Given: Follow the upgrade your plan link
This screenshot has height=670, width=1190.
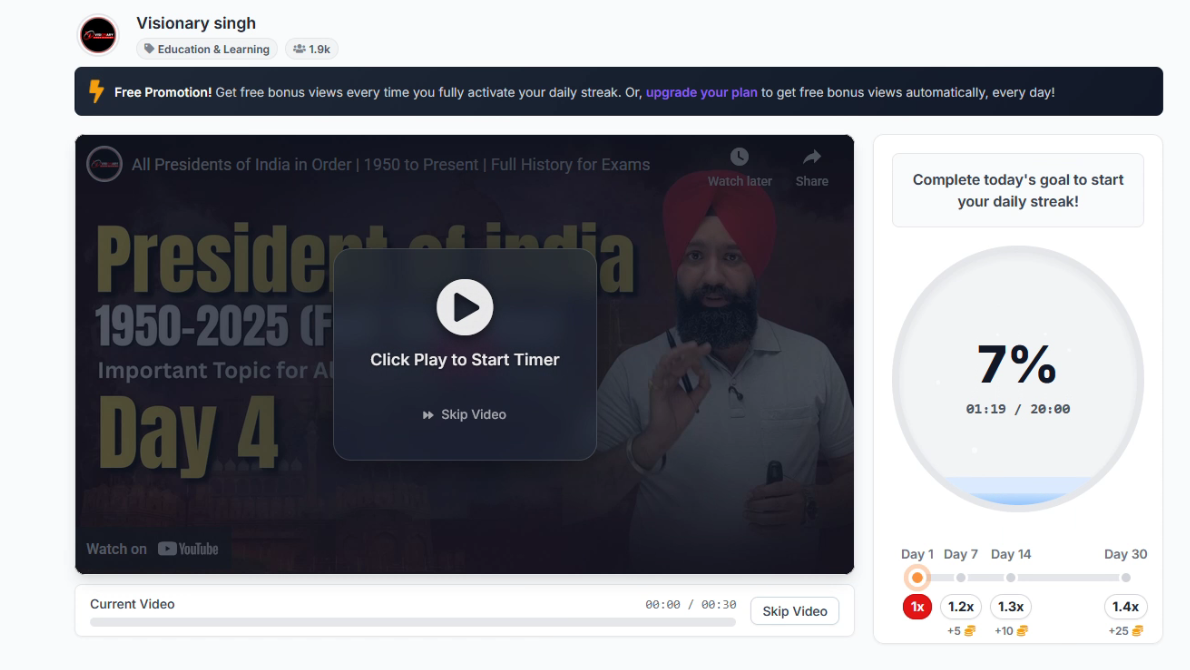Looking at the screenshot, I should 701,92.
